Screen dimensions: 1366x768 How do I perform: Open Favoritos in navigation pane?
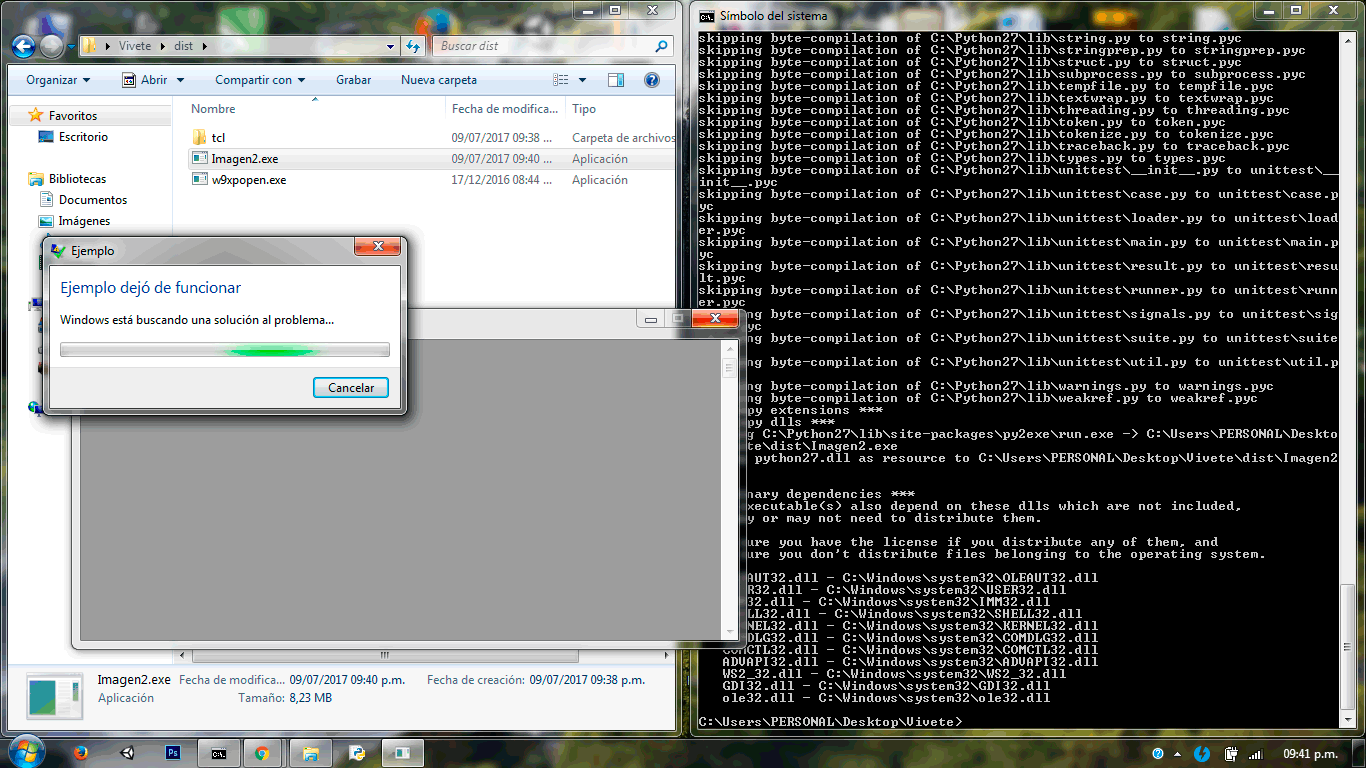point(73,116)
